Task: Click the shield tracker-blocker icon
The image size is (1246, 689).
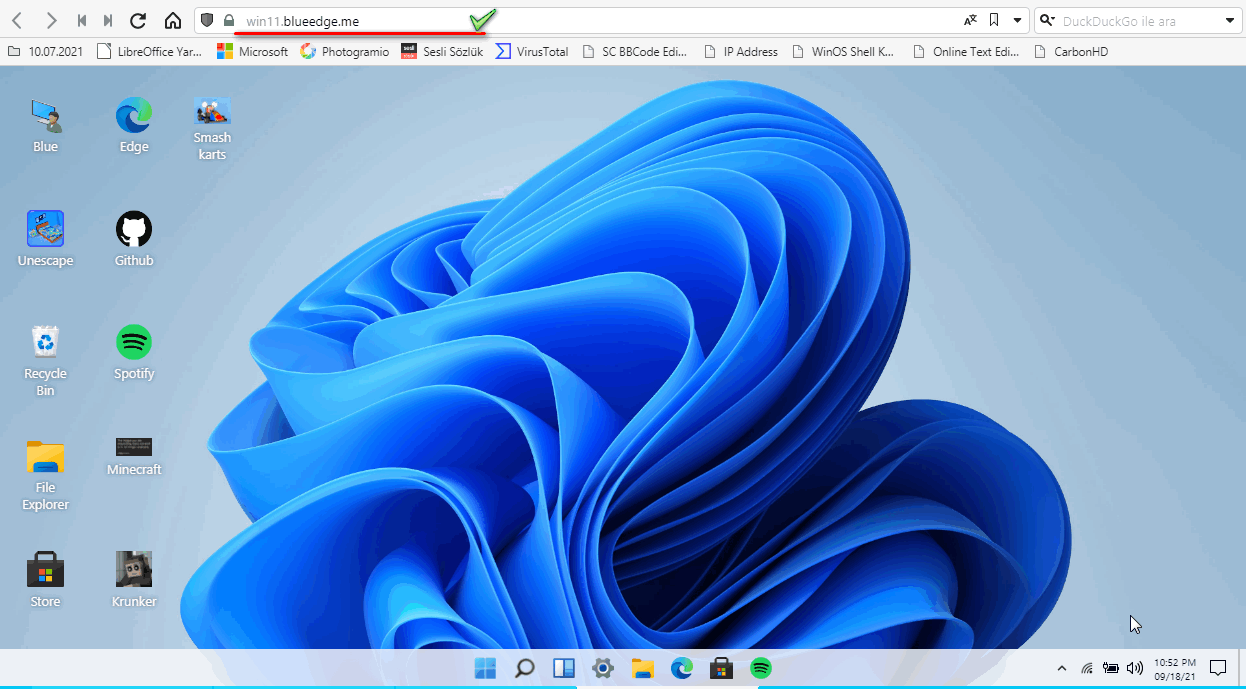Action: pos(208,20)
